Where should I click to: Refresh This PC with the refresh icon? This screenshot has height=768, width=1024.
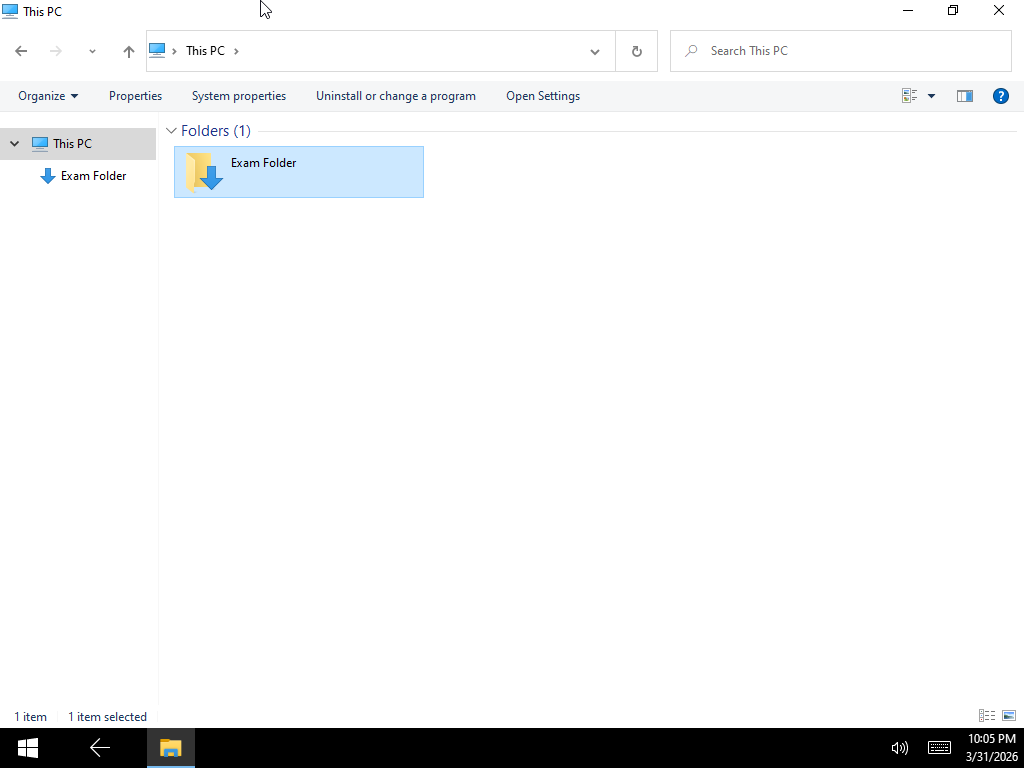(x=637, y=50)
